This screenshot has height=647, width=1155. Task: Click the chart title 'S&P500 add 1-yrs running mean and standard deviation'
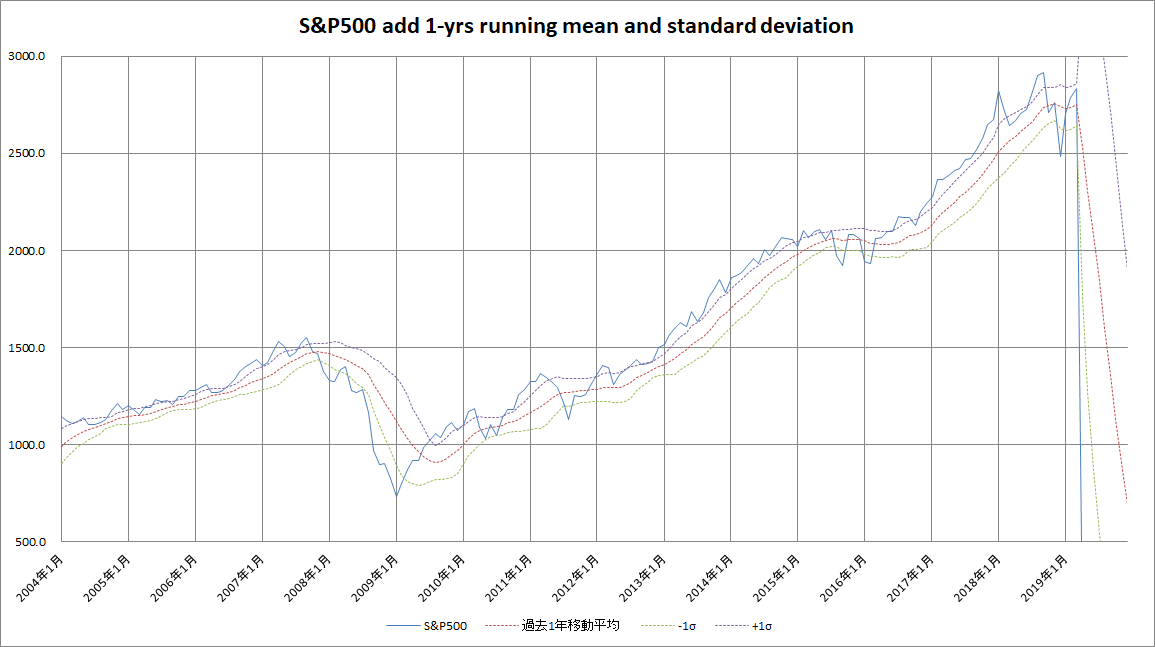point(576,26)
